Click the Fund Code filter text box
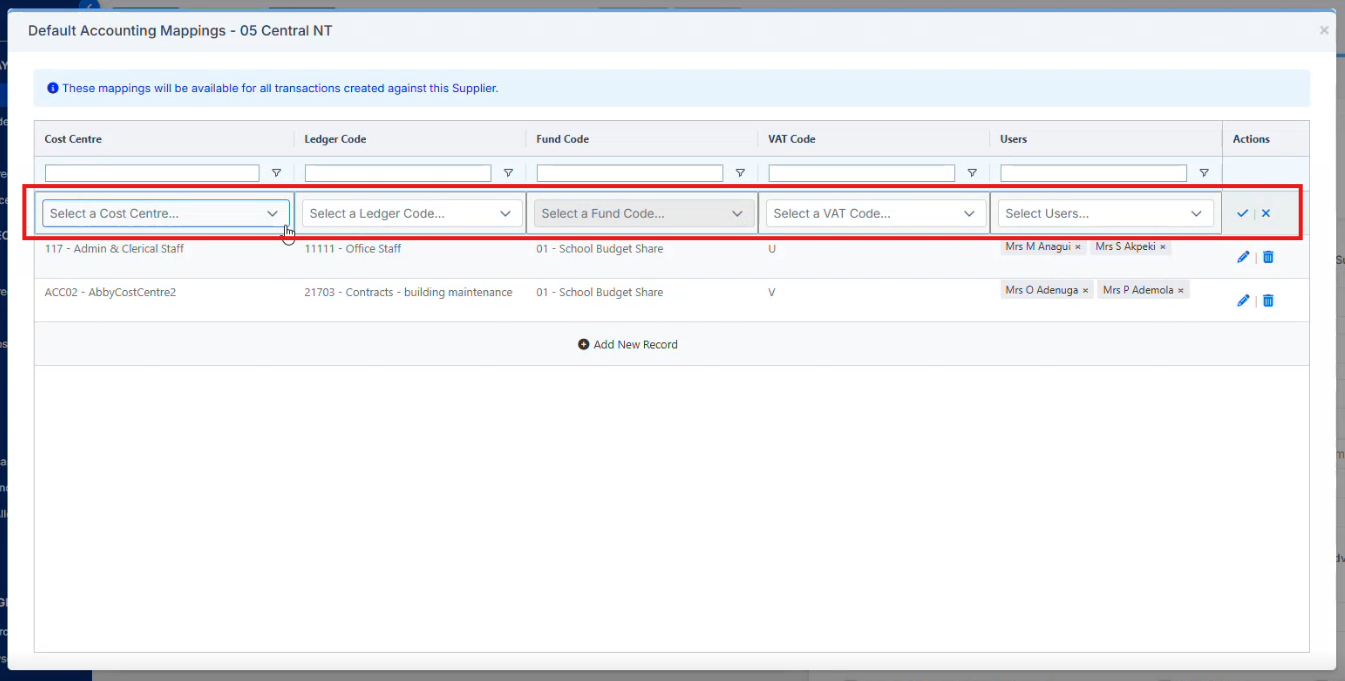The height and width of the screenshot is (681, 1345). pos(630,173)
